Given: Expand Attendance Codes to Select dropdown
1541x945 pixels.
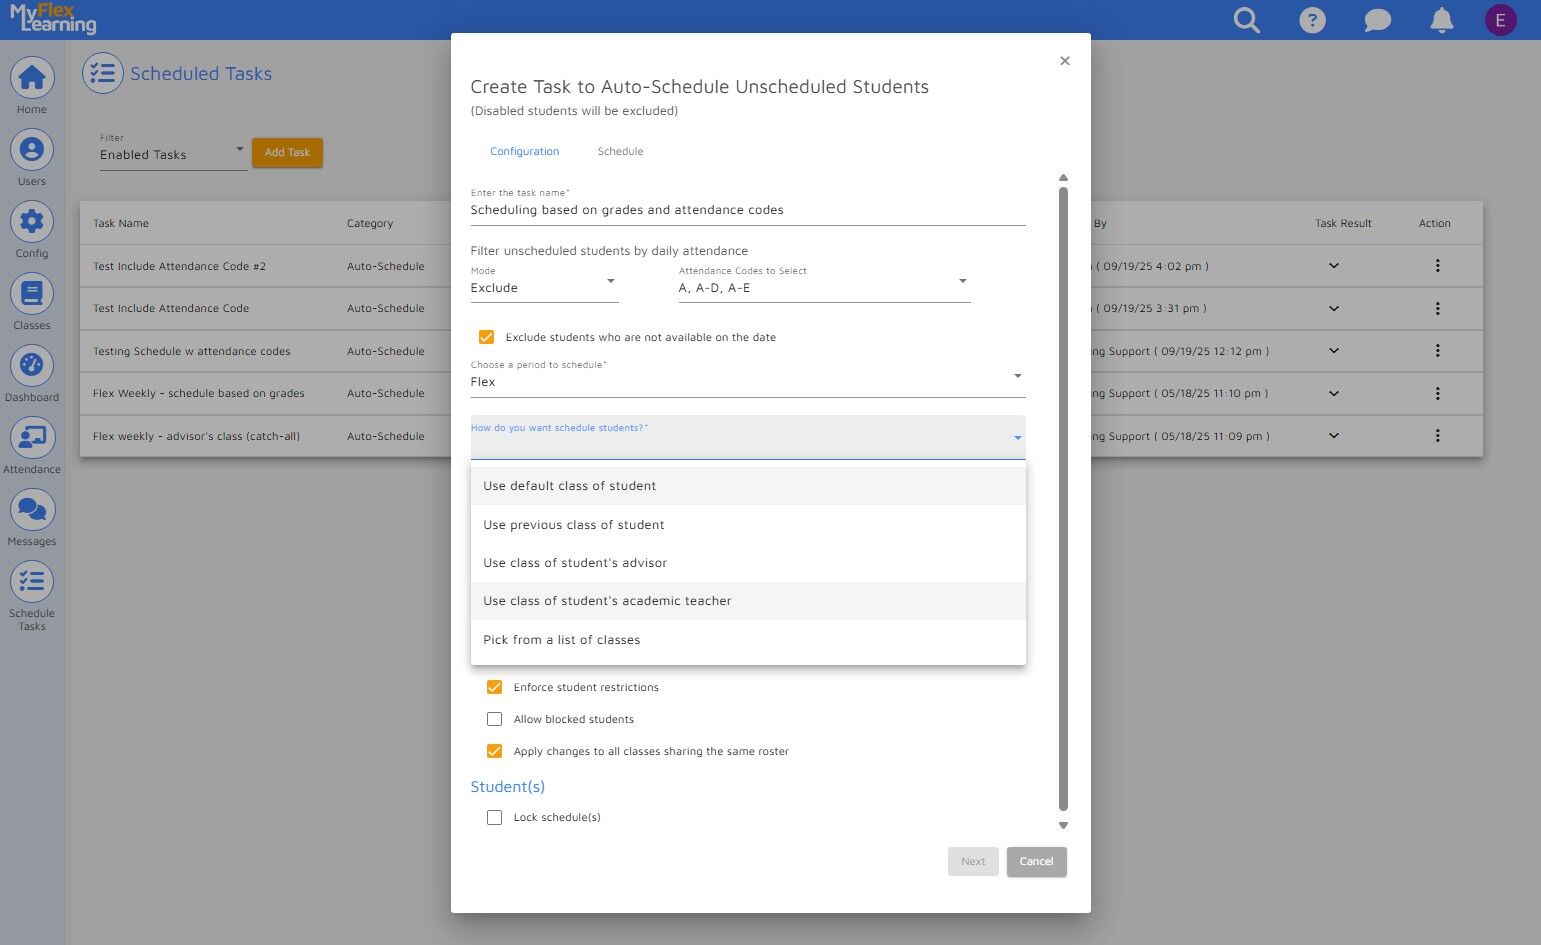Looking at the screenshot, I should [x=823, y=287].
